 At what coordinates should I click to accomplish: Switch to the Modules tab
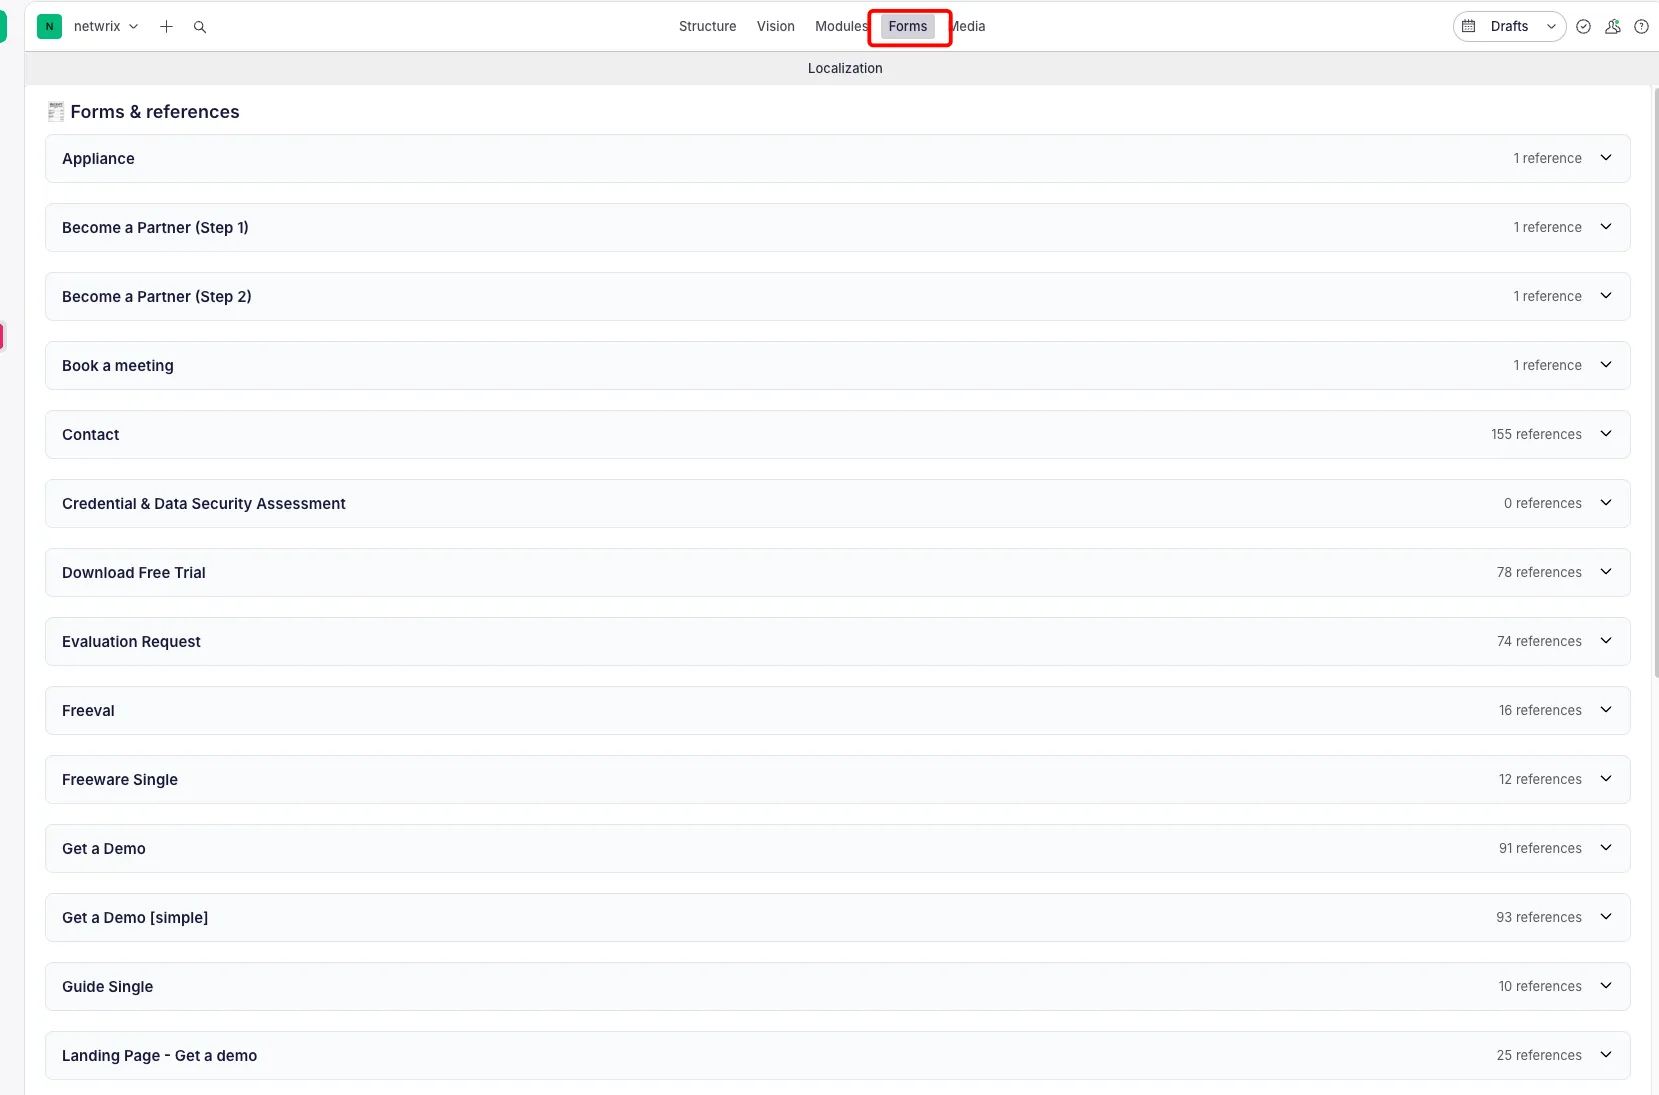click(x=841, y=27)
